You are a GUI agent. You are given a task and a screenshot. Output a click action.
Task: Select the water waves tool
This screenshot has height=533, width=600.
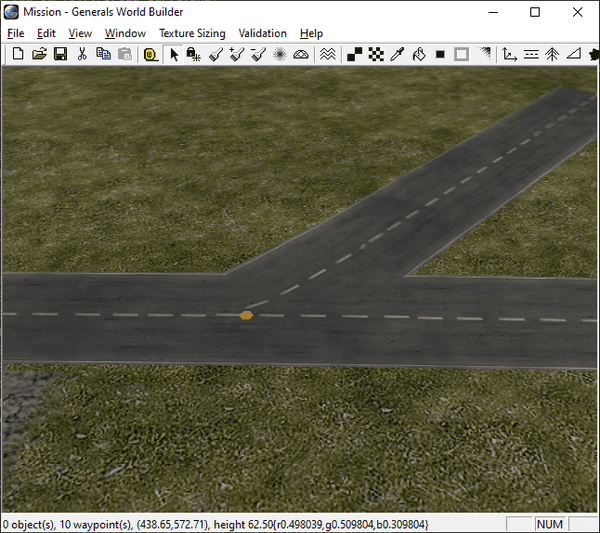(328, 54)
